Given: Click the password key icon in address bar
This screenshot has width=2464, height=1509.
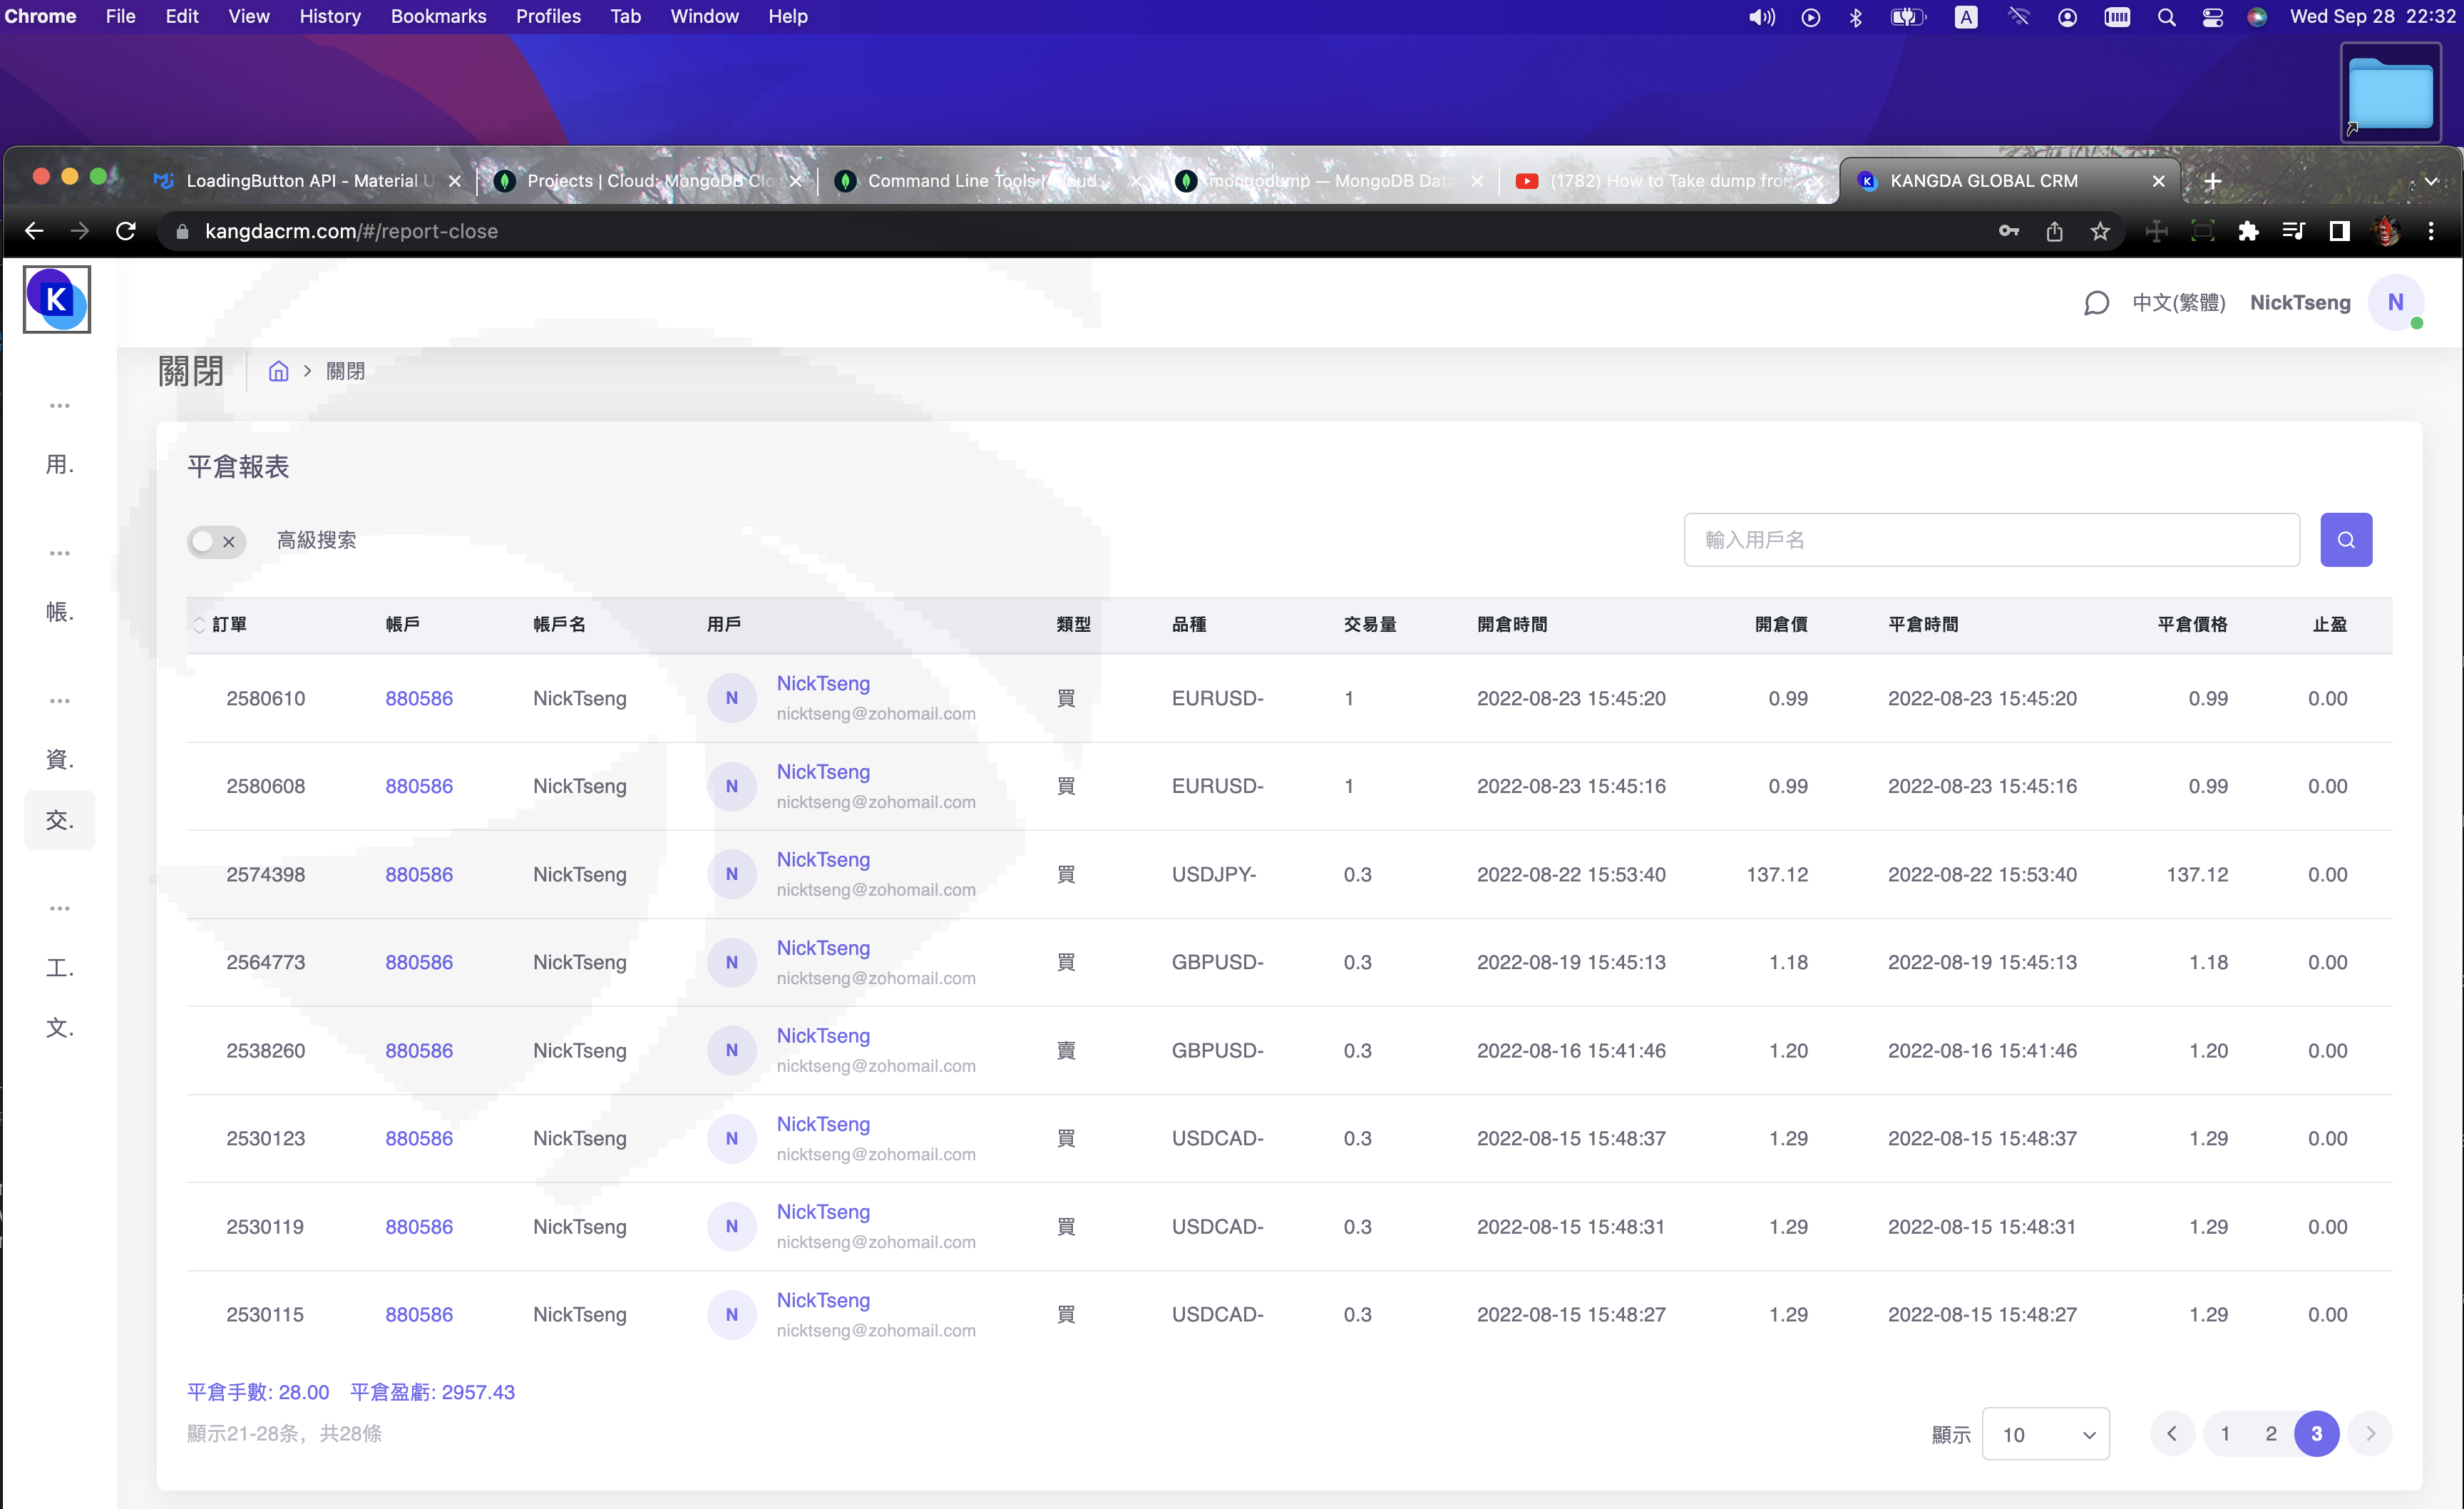Looking at the screenshot, I should click(x=2008, y=231).
